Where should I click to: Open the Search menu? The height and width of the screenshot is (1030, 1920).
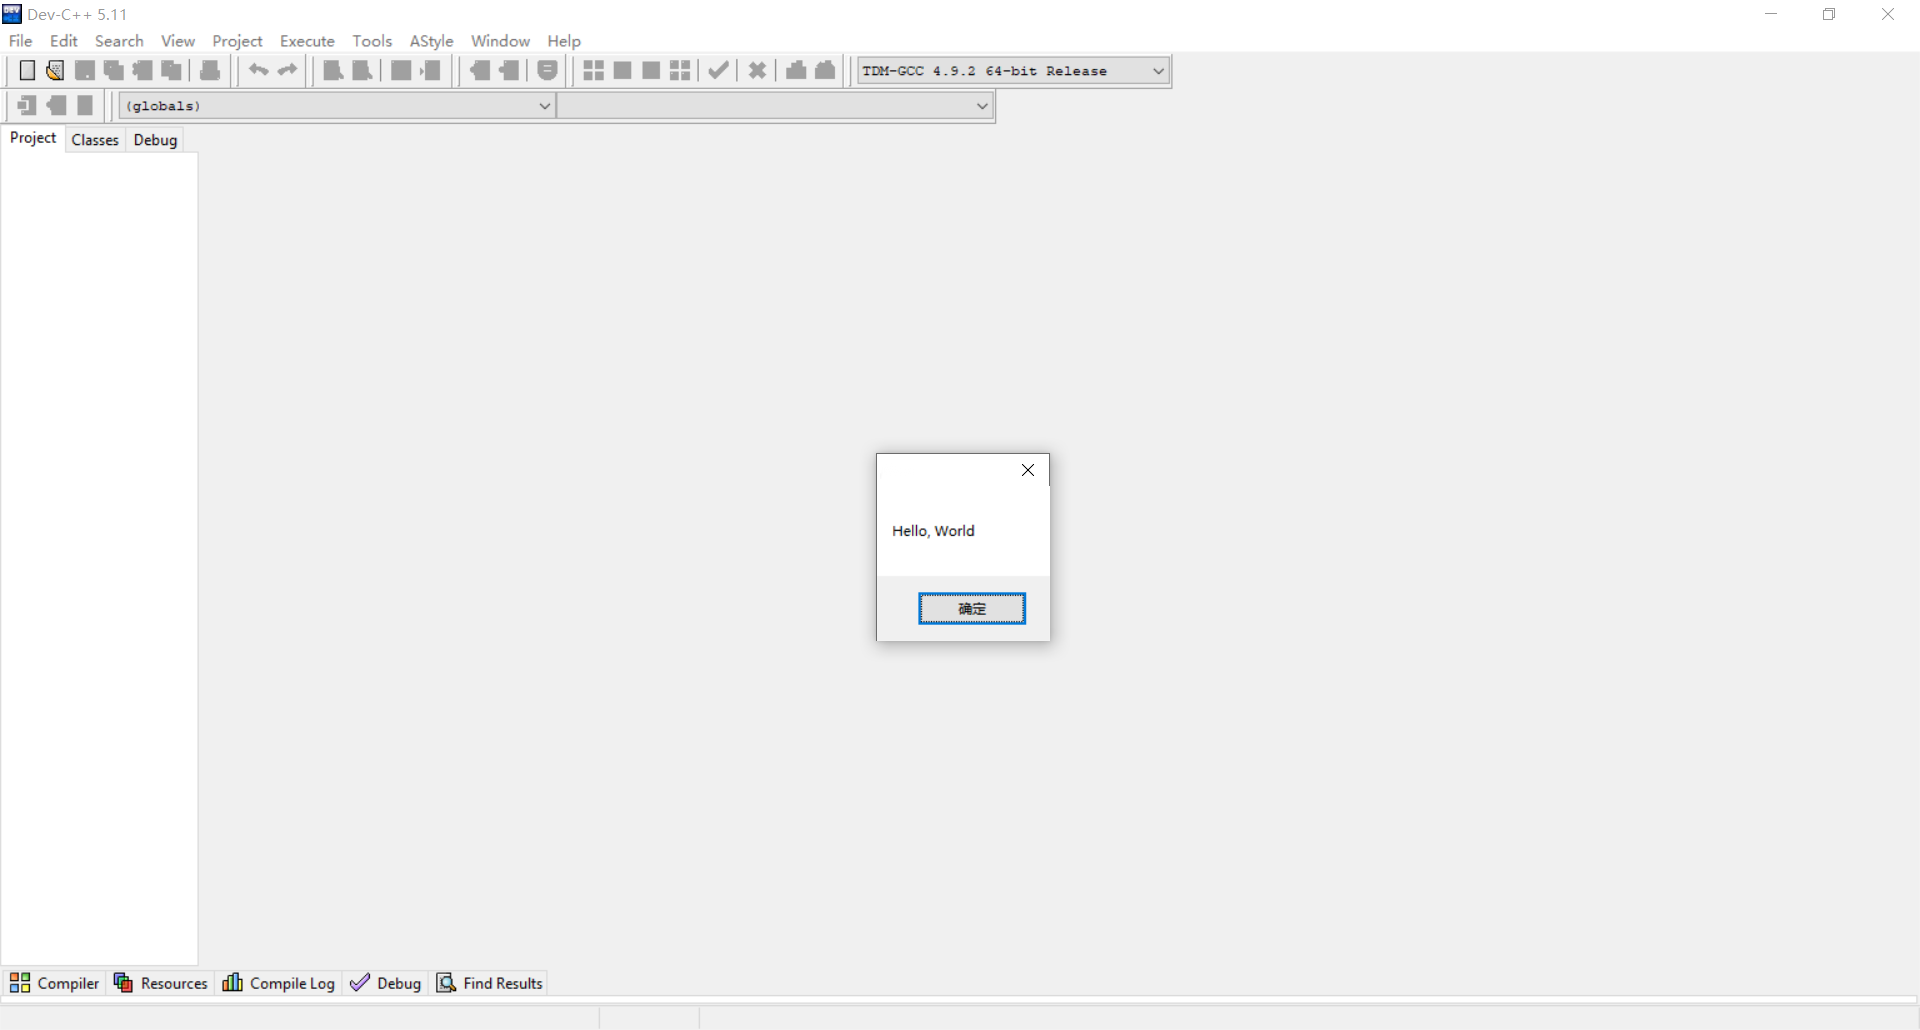pos(119,41)
